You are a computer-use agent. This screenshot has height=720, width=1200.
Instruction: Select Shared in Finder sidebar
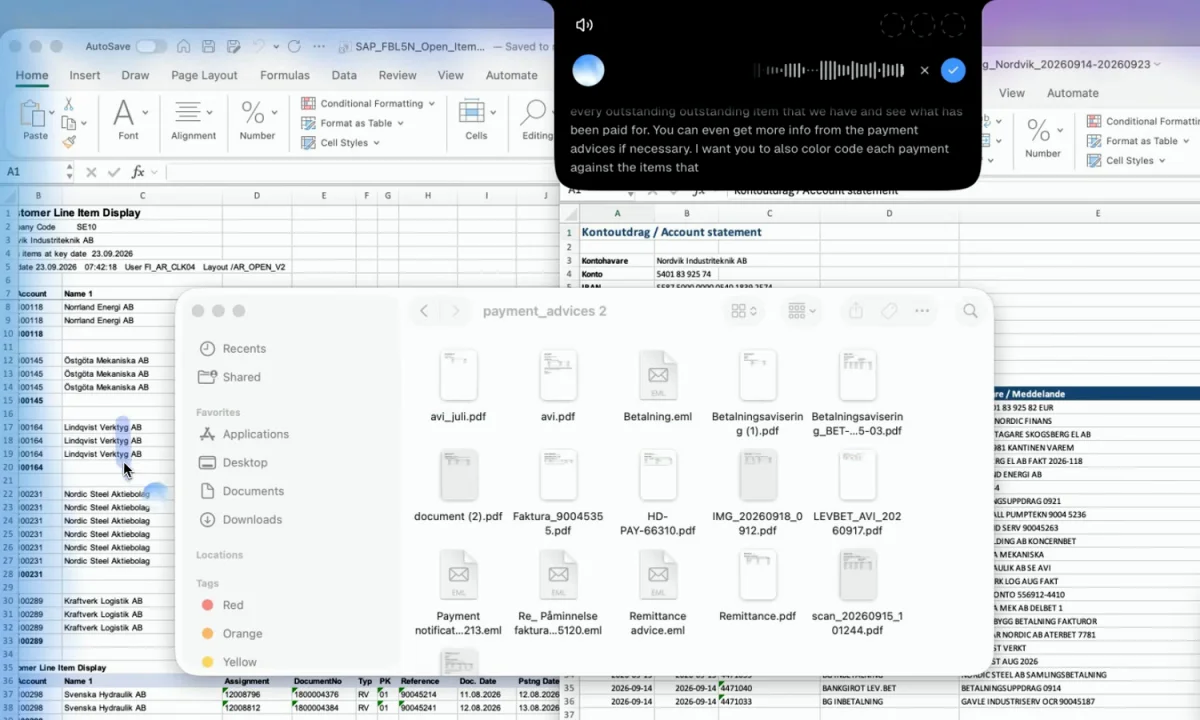tap(230, 377)
